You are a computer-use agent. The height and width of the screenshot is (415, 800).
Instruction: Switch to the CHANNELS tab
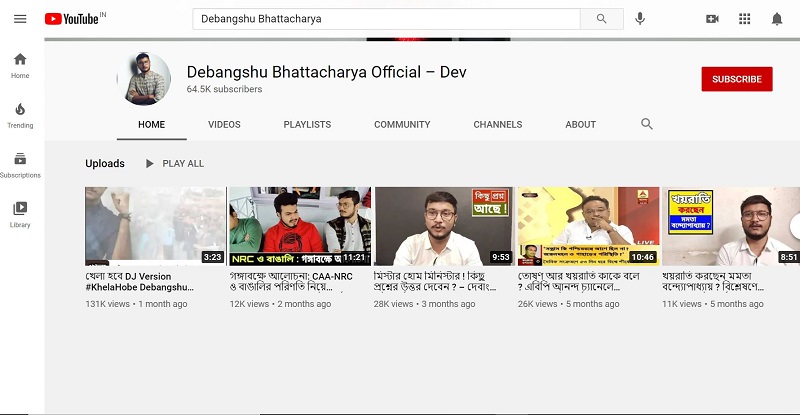pos(497,125)
